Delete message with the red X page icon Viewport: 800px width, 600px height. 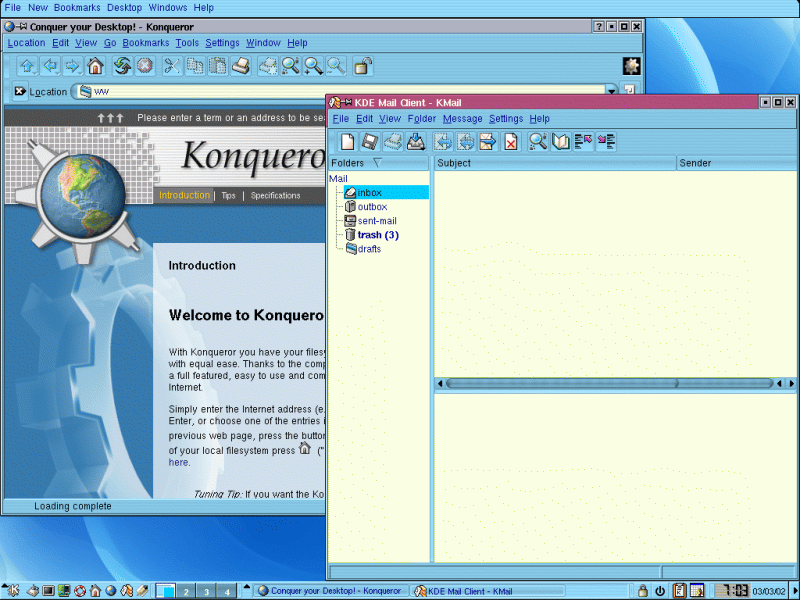(x=510, y=141)
